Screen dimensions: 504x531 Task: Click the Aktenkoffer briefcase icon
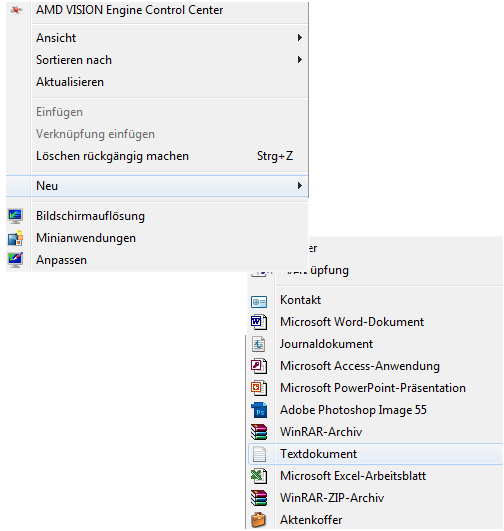tap(258, 520)
